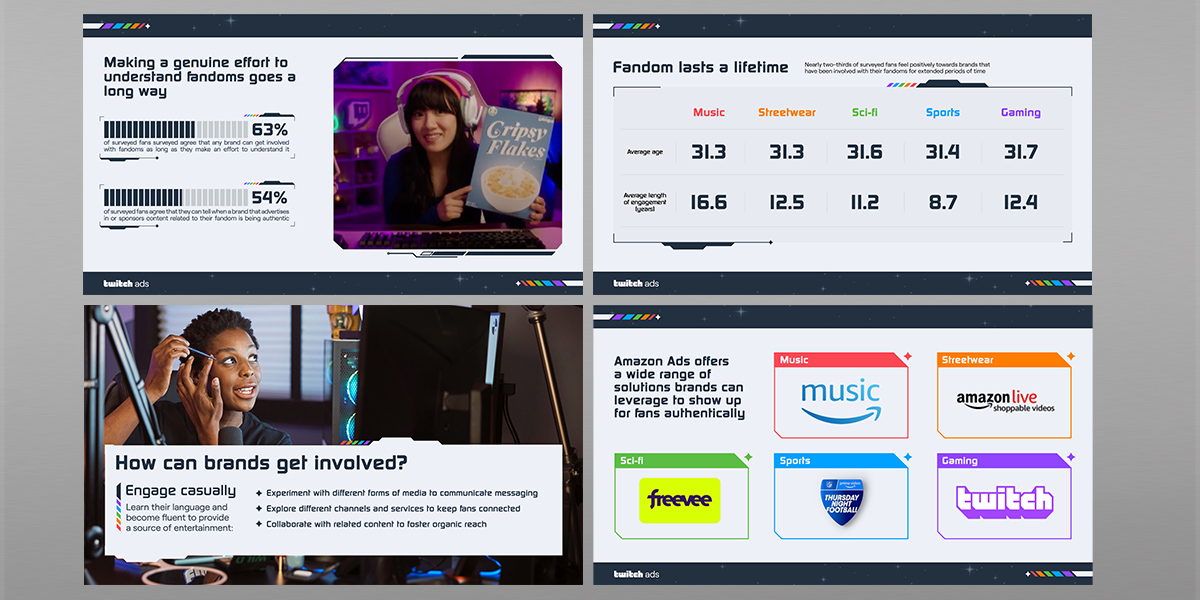Click the 'How can brands get involved?' heading

[x=262, y=463]
